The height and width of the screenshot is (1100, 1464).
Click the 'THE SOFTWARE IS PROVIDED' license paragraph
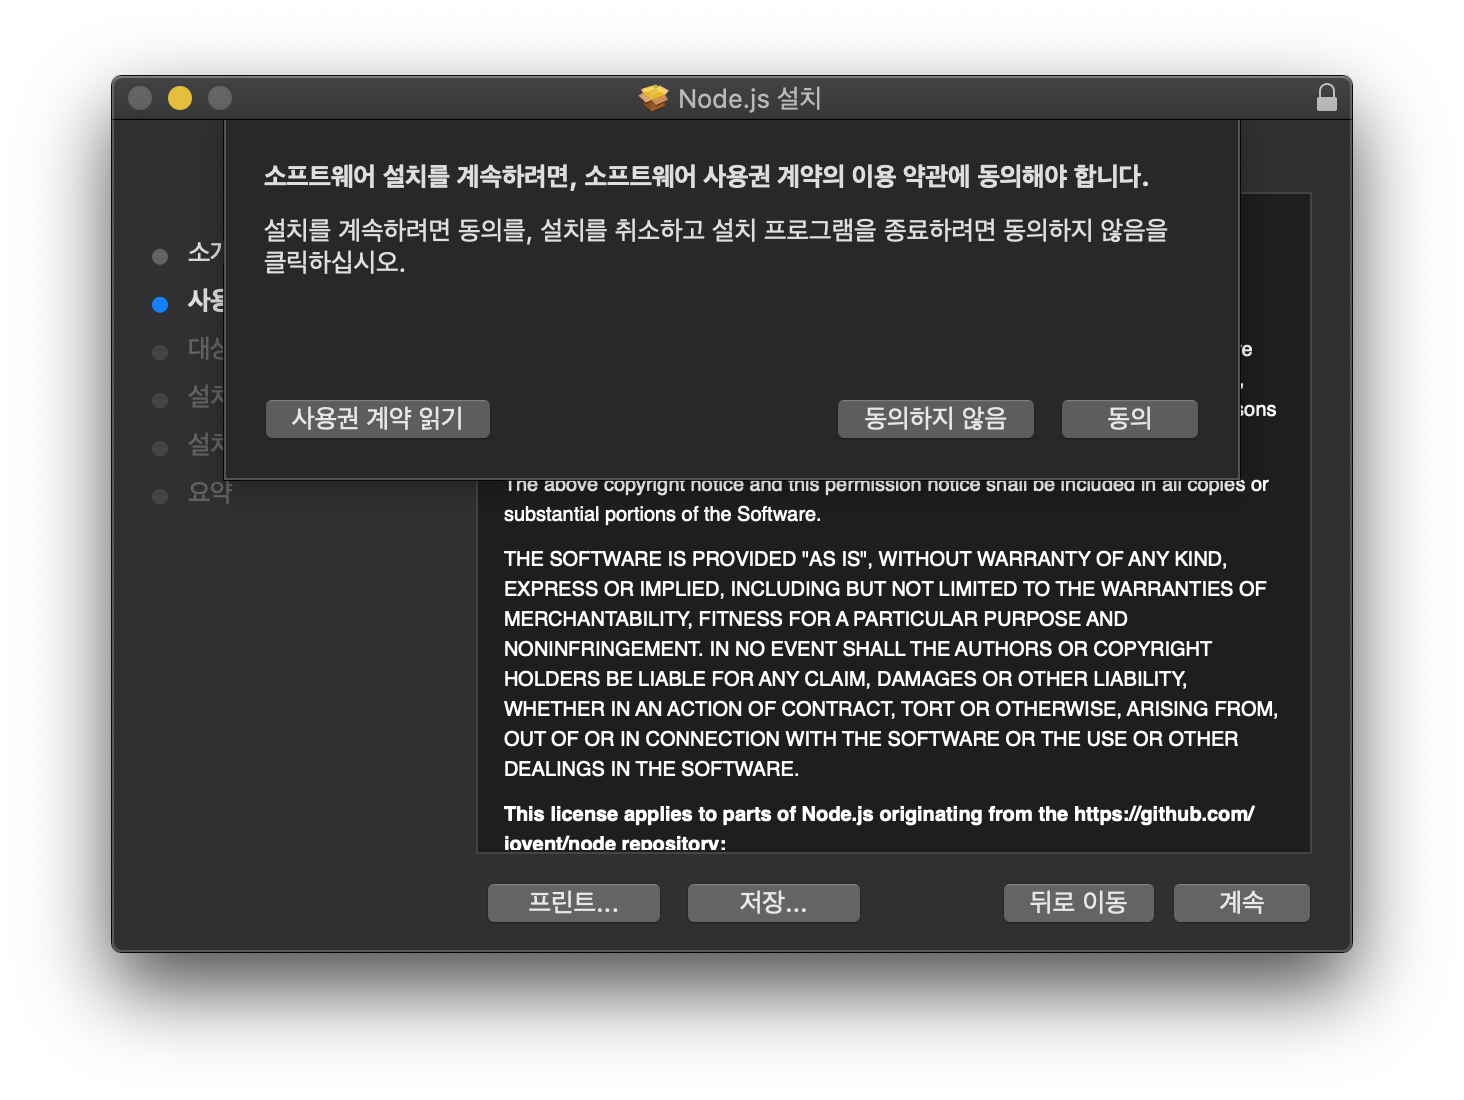[891, 664]
